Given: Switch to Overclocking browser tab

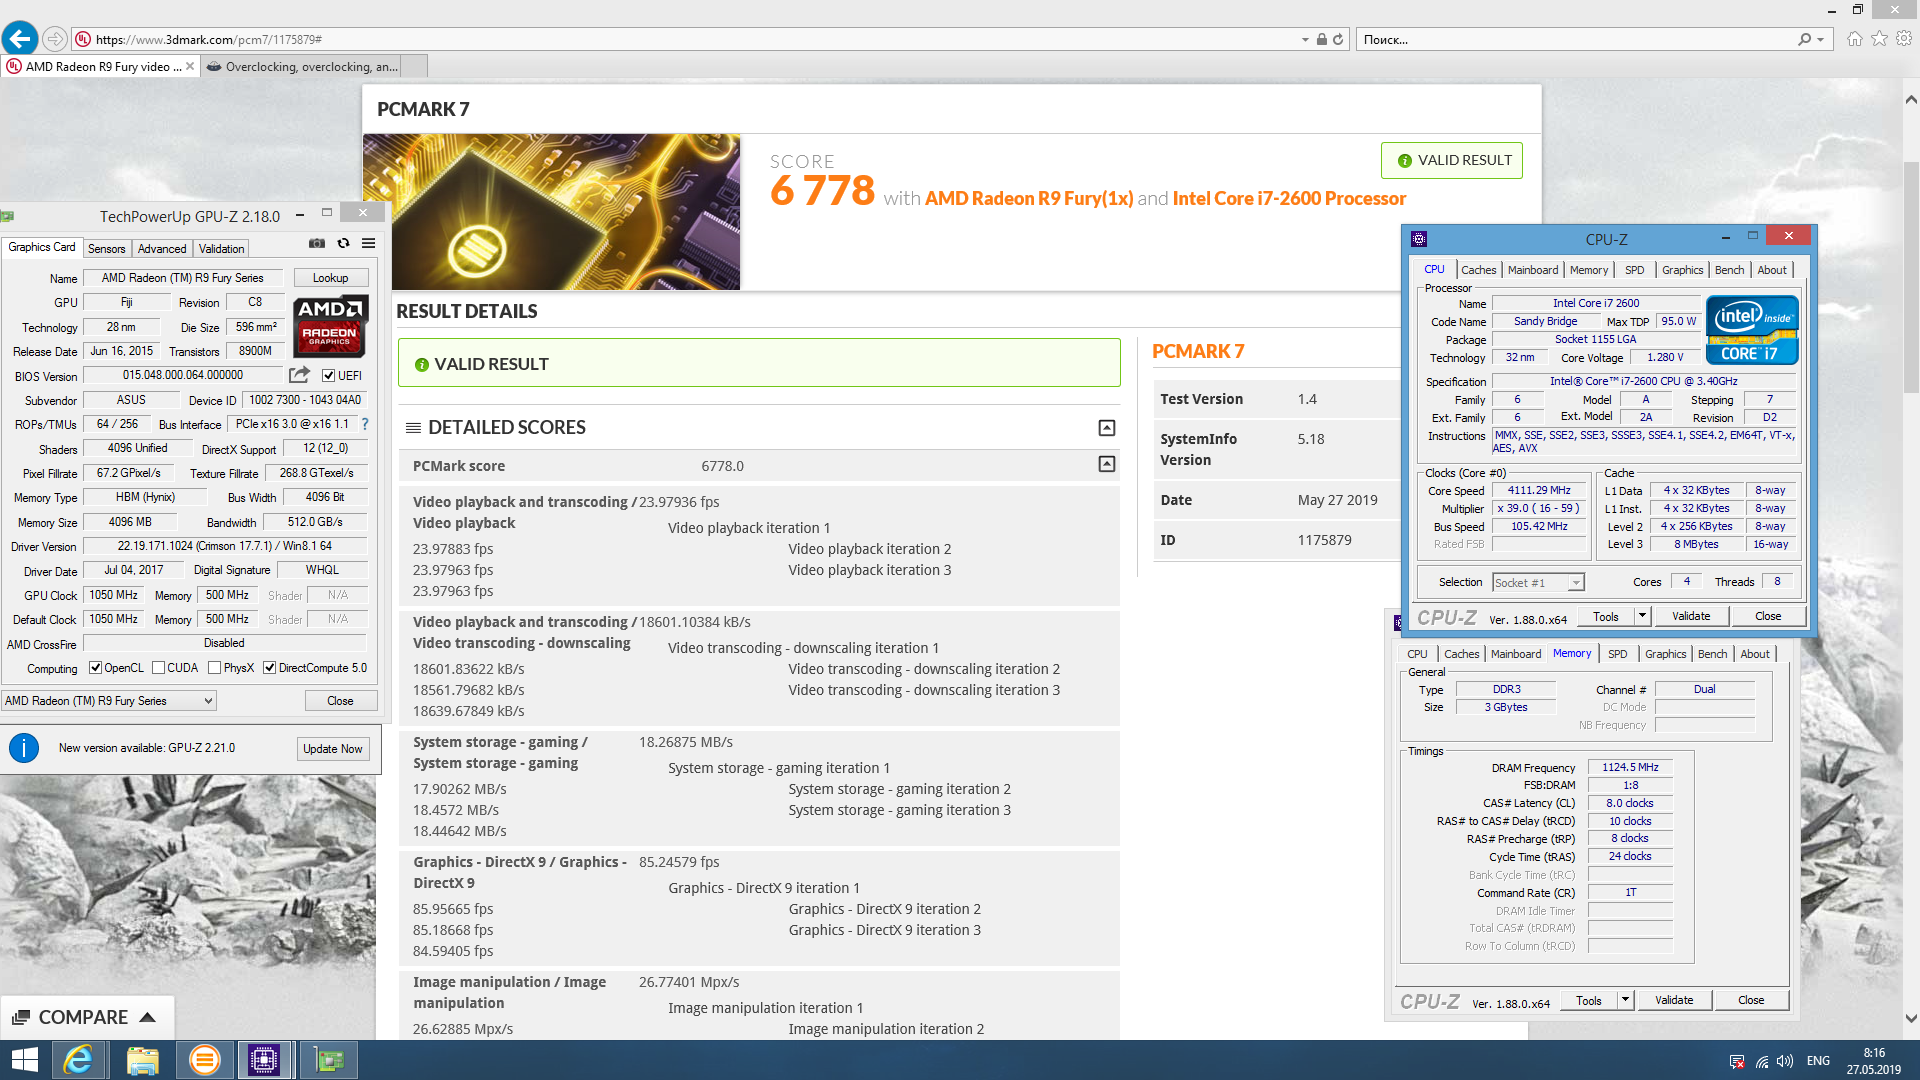Looking at the screenshot, I should click(x=303, y=67).
